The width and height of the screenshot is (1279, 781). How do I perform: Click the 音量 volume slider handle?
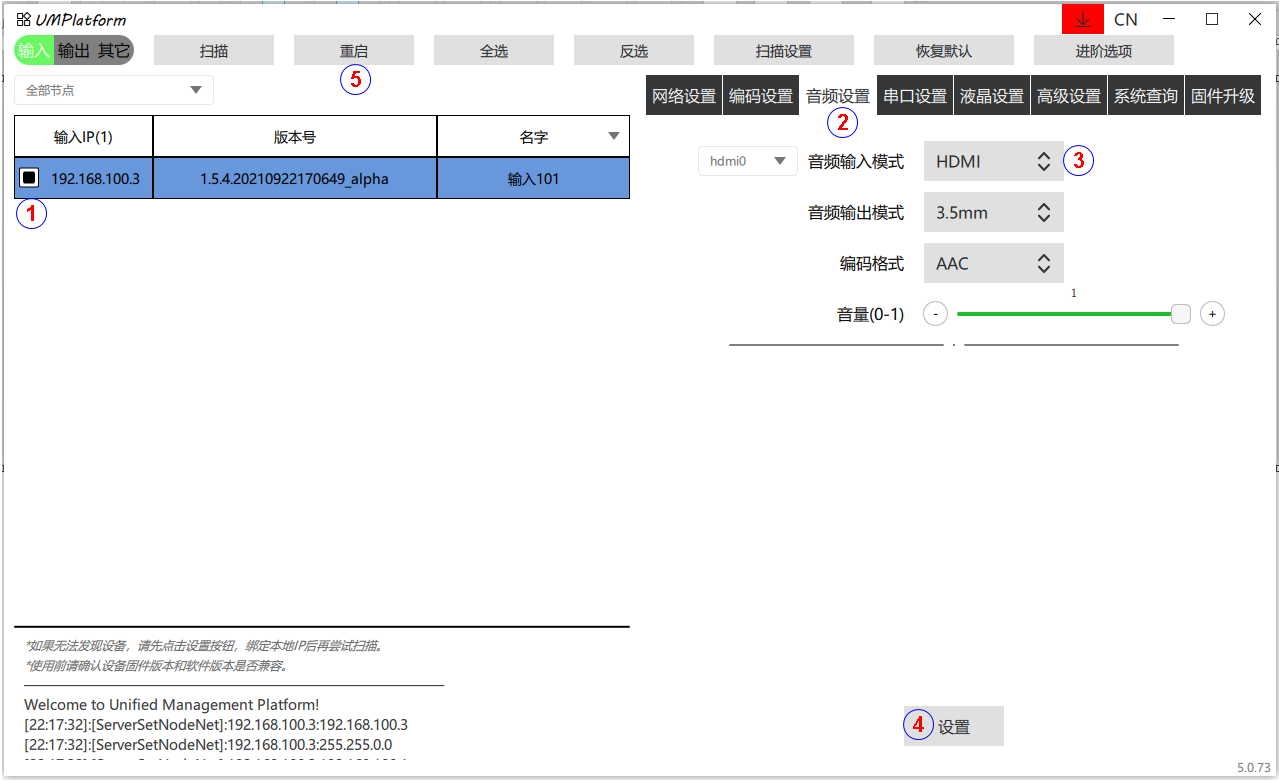tap(1181, 314)
